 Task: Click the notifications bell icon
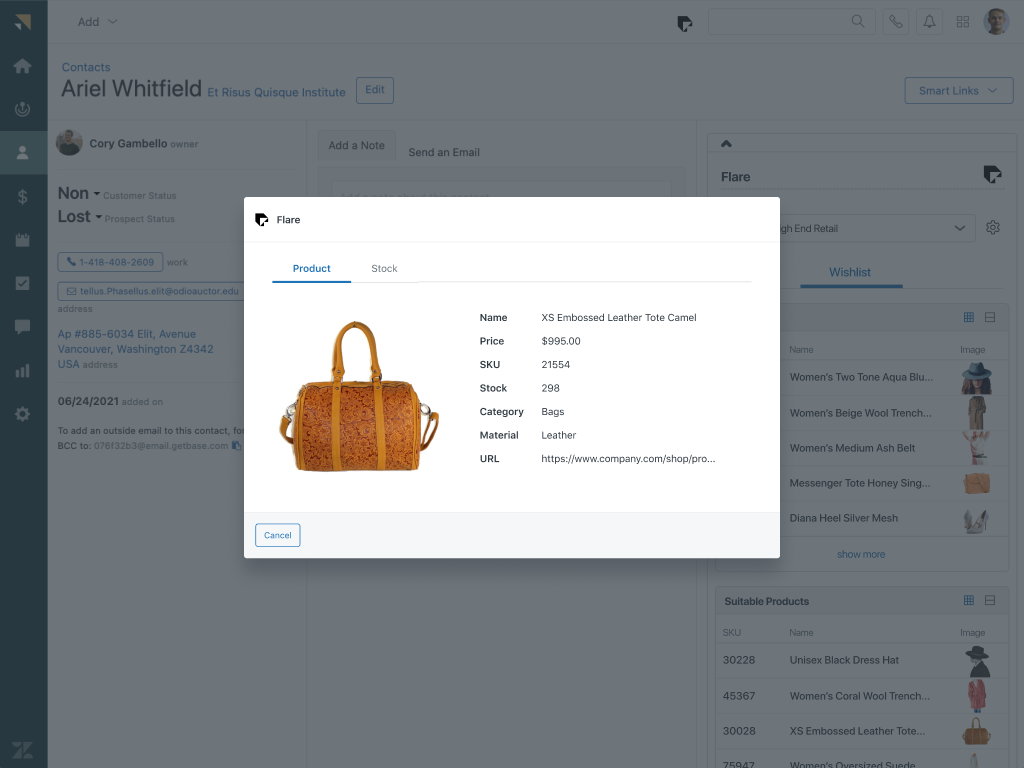coord(929,22)
